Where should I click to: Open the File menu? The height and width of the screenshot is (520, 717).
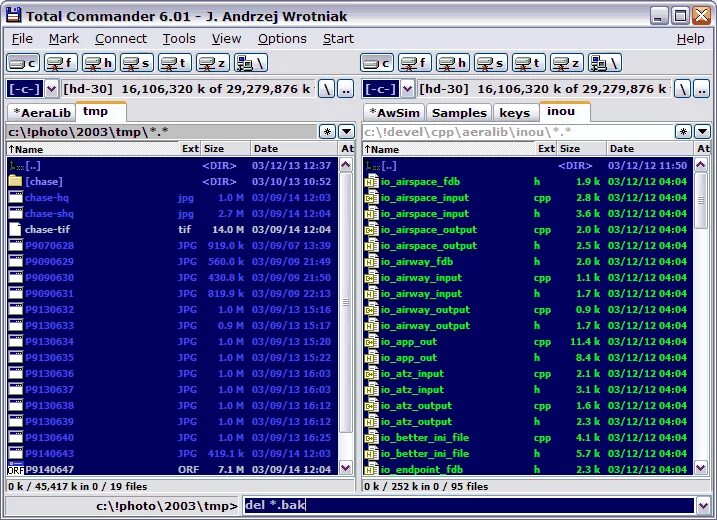pos(22,39)
